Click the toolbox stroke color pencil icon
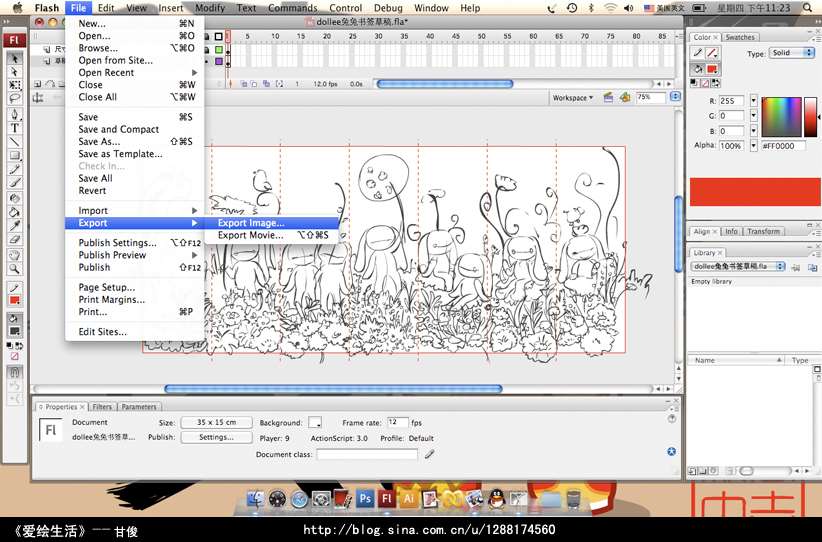The height and width of the screenshot is (542, 822). pos(15,288)
